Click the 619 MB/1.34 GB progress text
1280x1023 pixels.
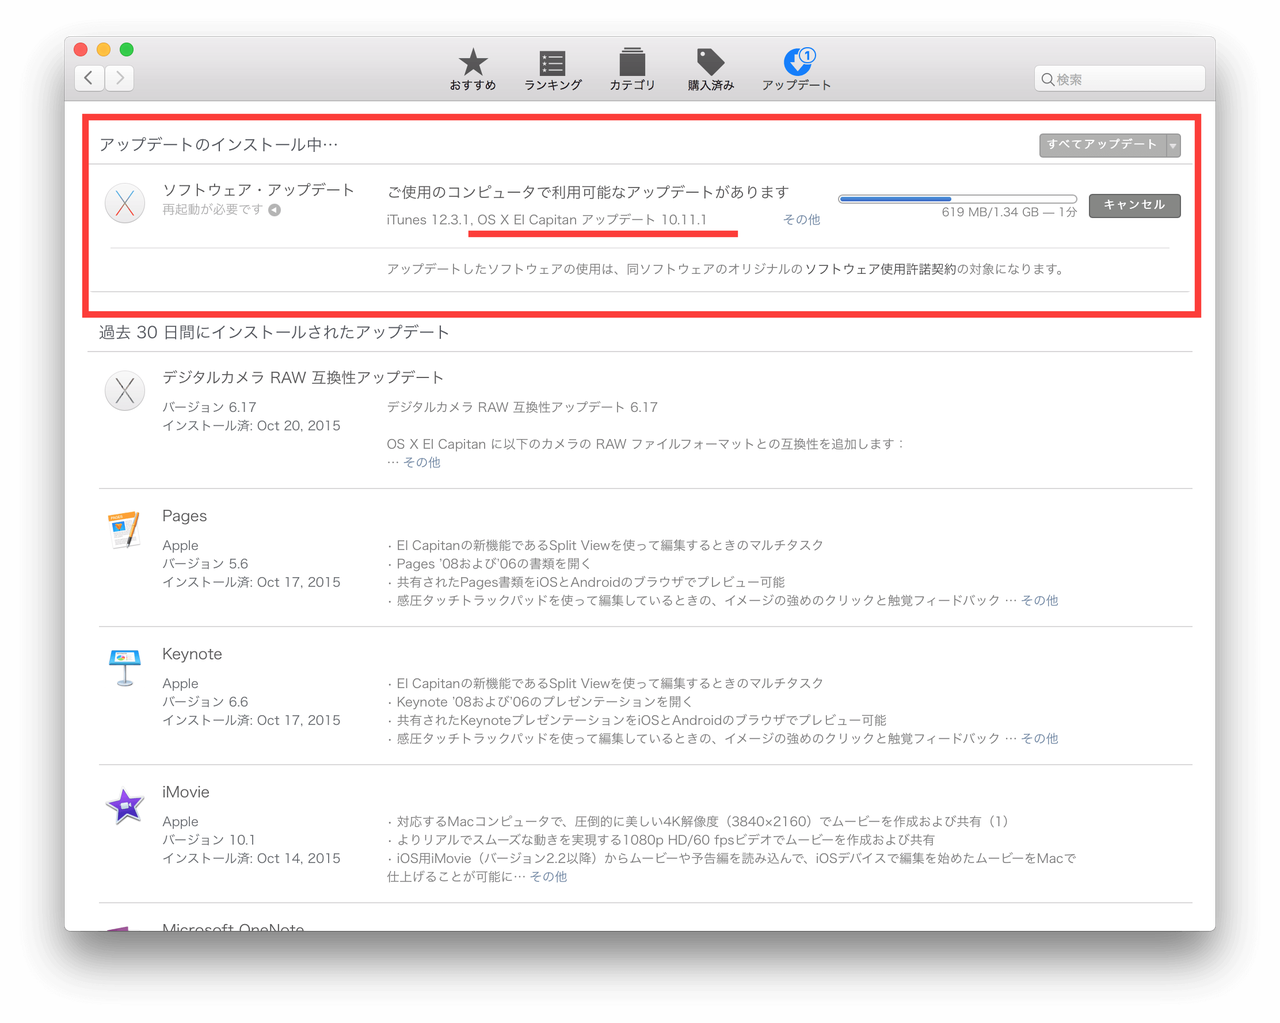(x=1009, y=212)
